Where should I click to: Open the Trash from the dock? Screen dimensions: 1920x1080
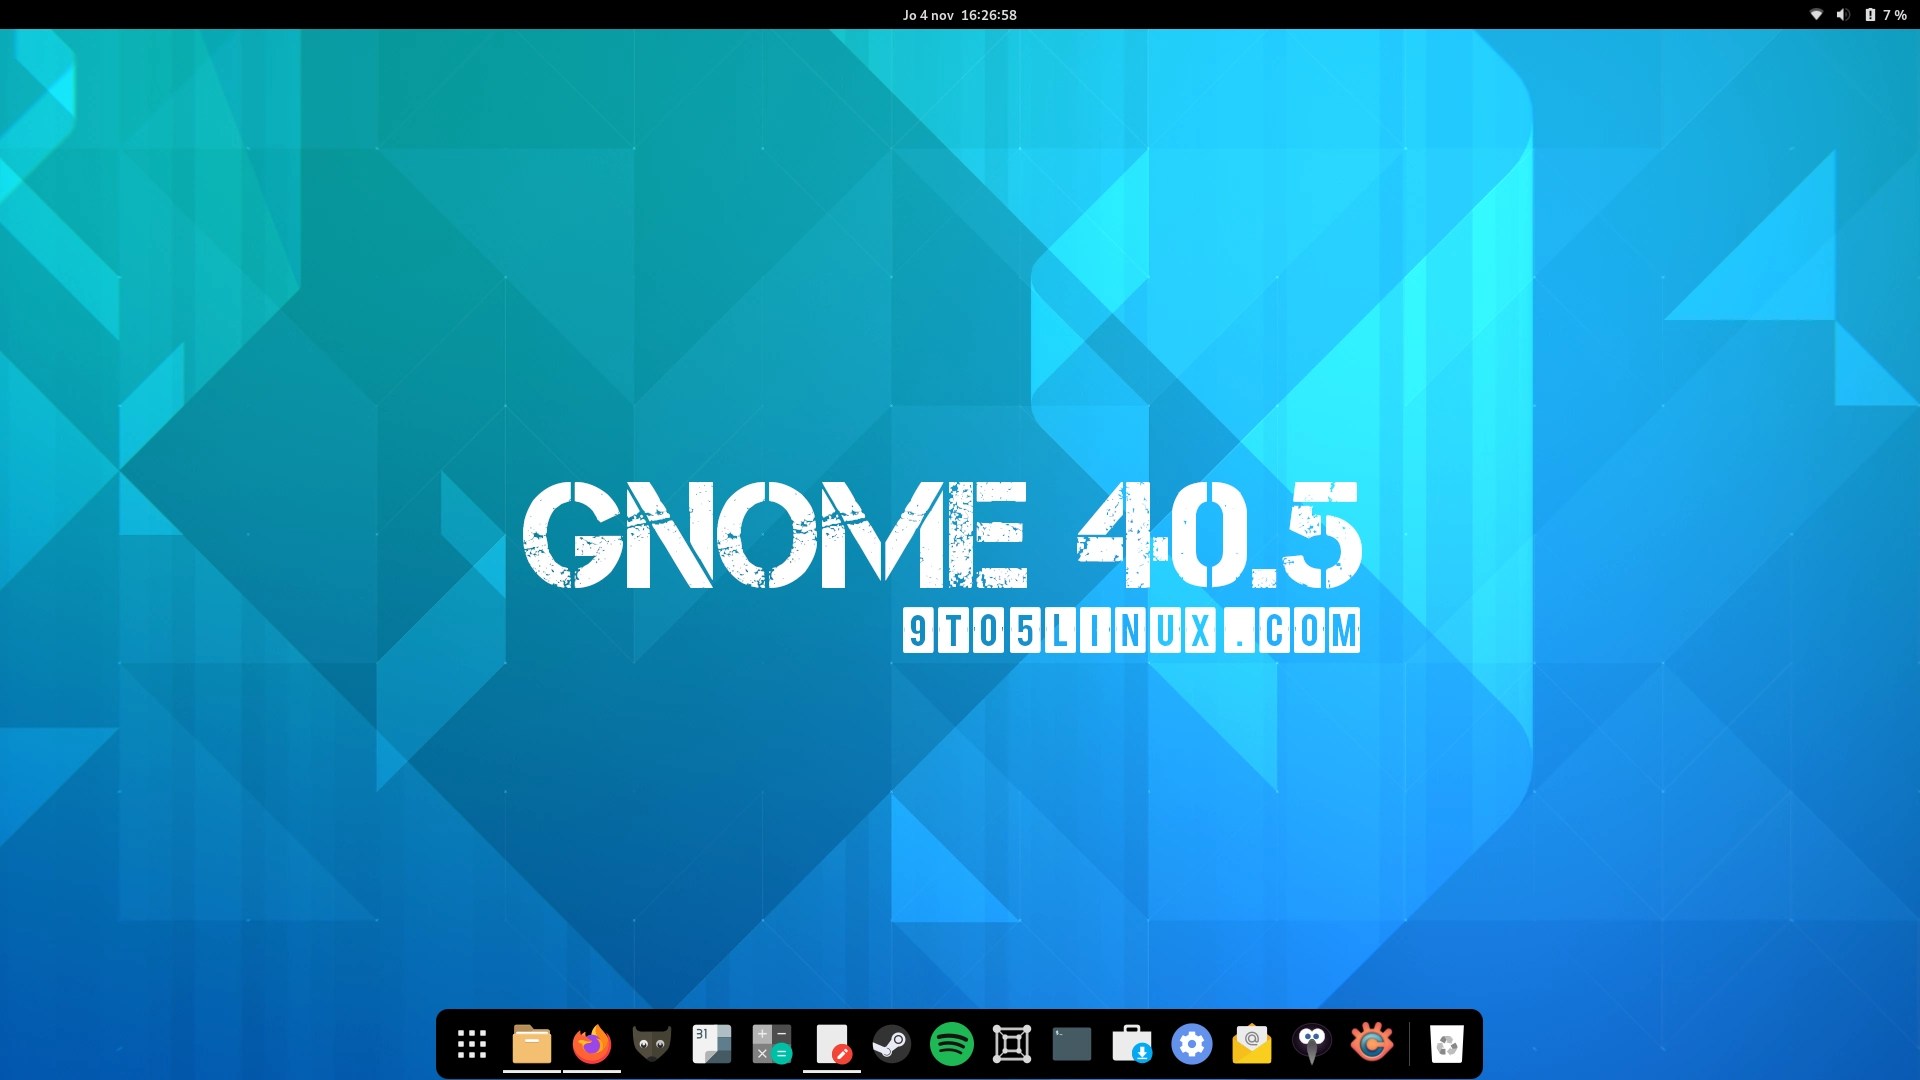click(x=1447, y=1043)
